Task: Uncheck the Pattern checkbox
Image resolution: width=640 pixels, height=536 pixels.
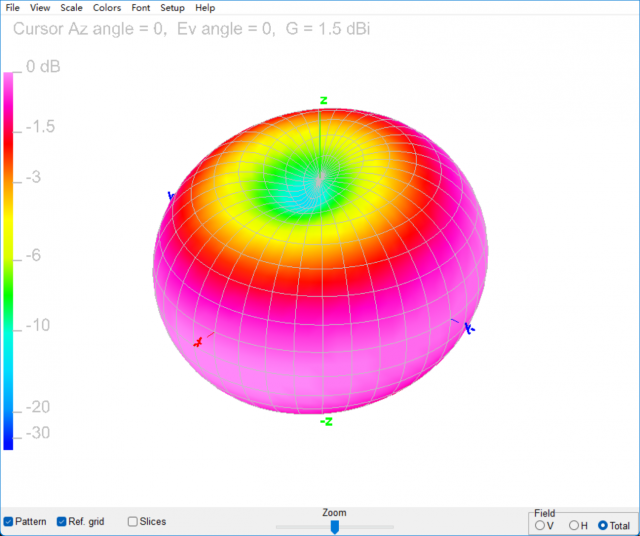Action: pyautogui.click(x=9, y=521)
